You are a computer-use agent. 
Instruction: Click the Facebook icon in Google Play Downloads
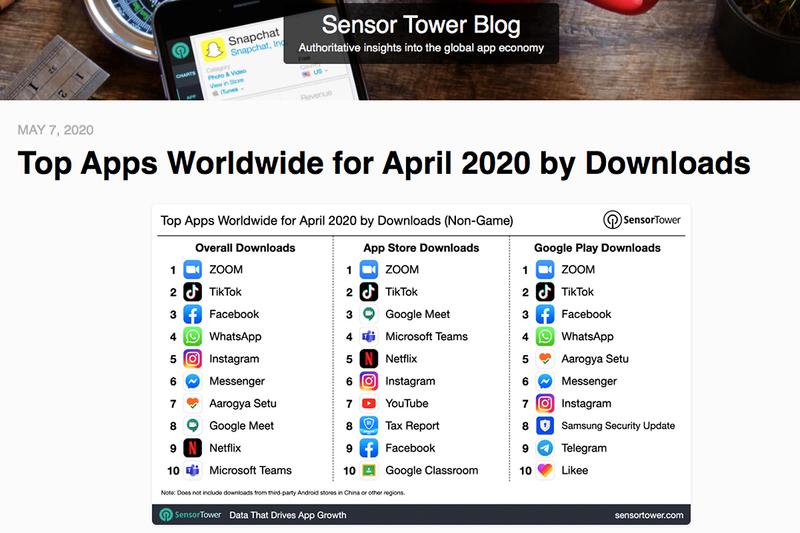coord(545,314)
